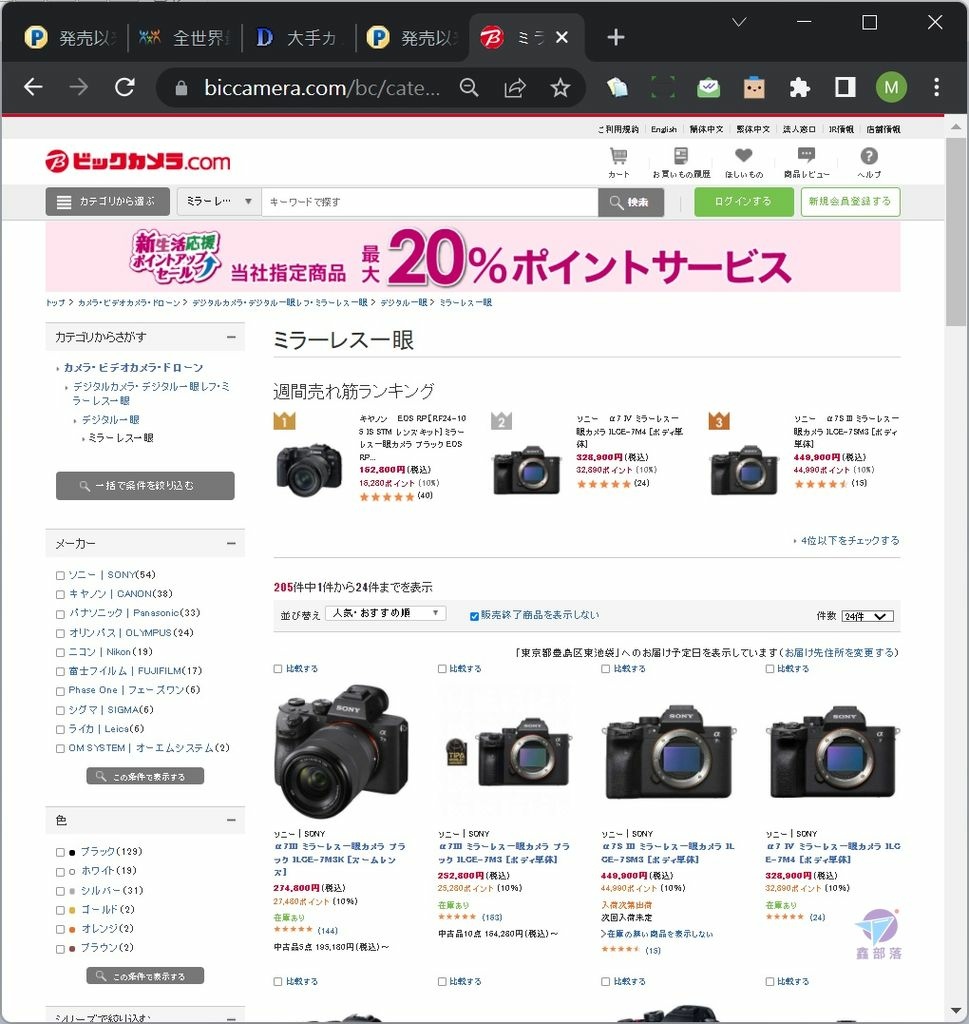
Task: Open the 人気・おすすめ順 sort dropdown
Action: [x=386, y=613]
